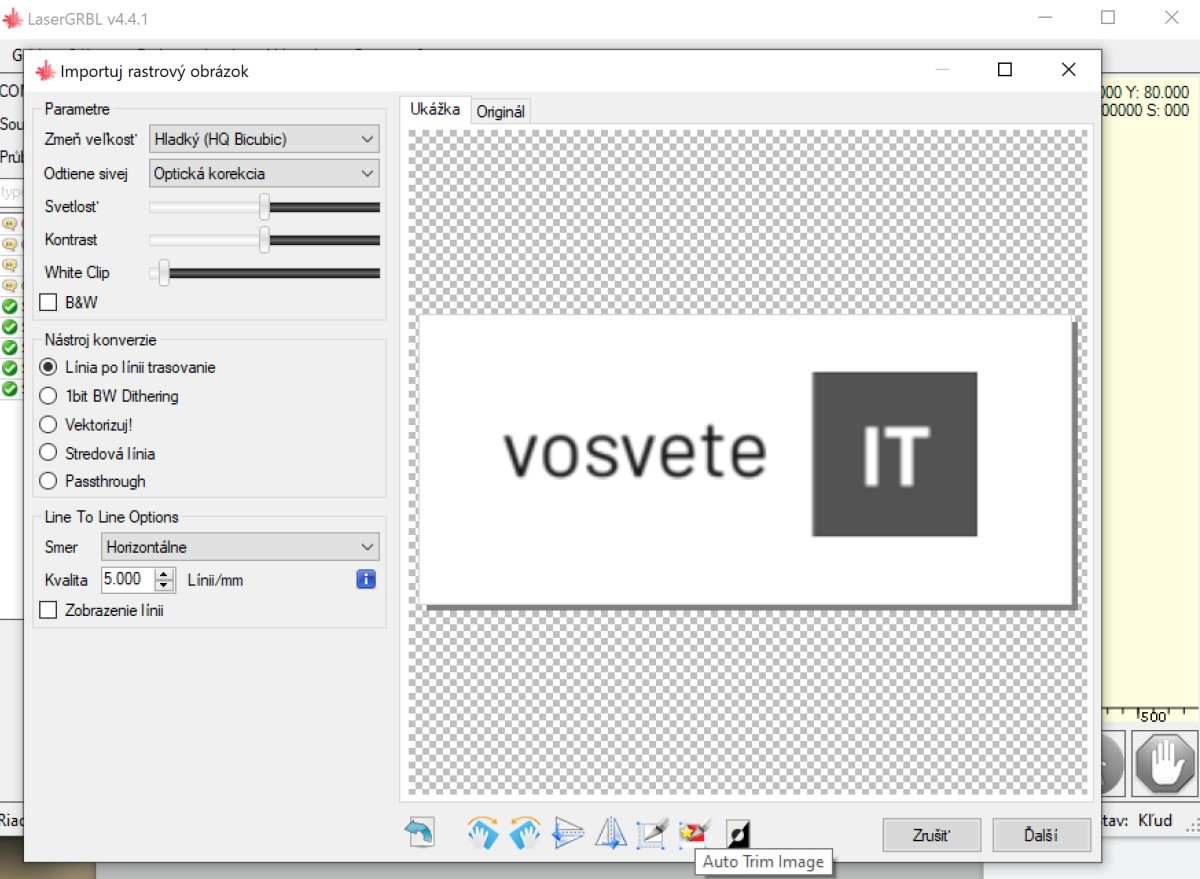
Task: Click the Línií/mm unit label
Action: click(x=215, y=580)
